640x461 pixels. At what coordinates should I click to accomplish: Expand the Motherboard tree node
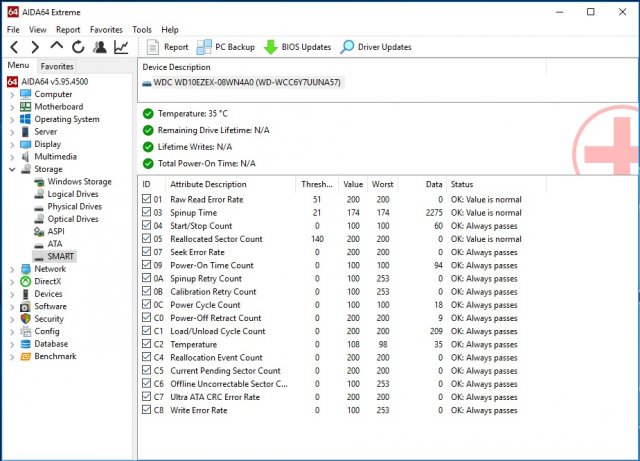[x=12, y=107]
